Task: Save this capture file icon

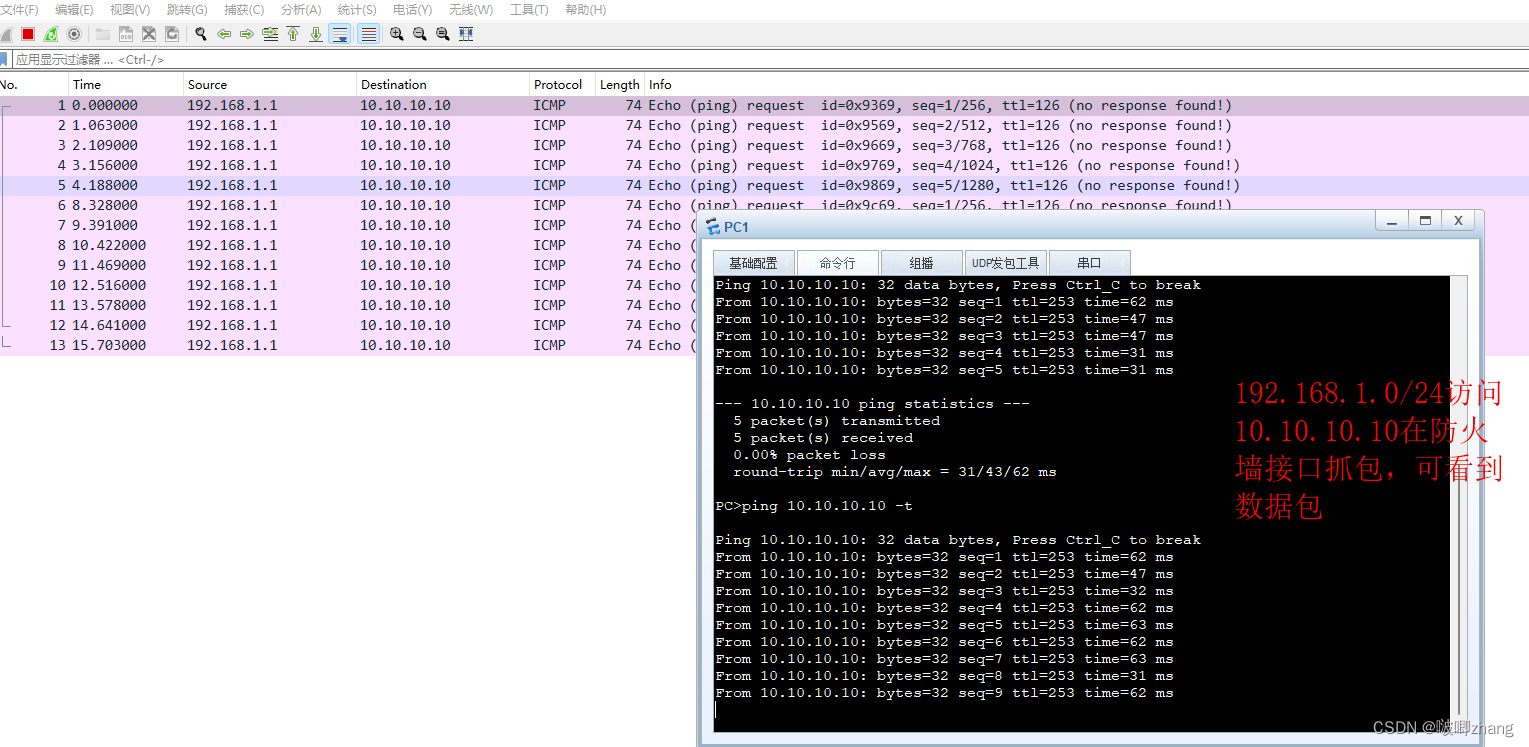Action: (126, 34)
